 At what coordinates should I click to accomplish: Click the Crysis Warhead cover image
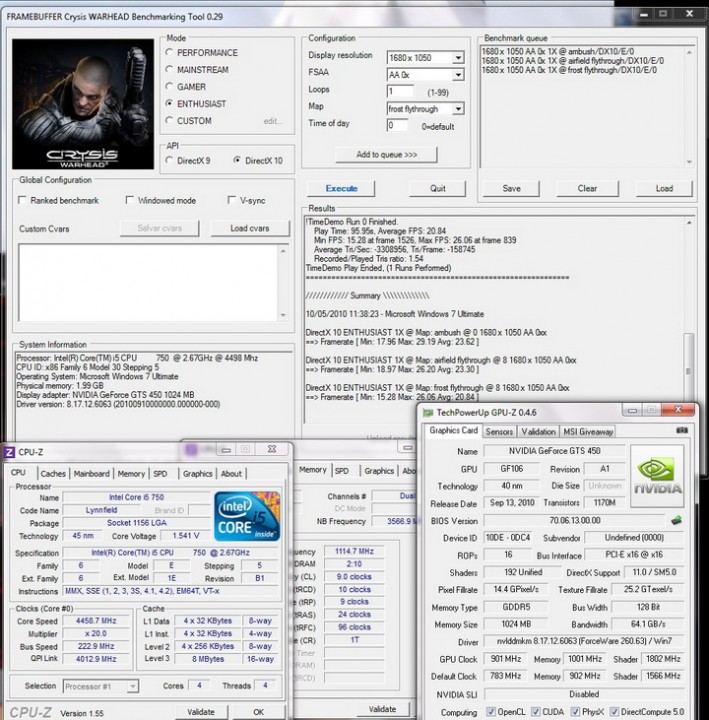click(x=83, y=104)
